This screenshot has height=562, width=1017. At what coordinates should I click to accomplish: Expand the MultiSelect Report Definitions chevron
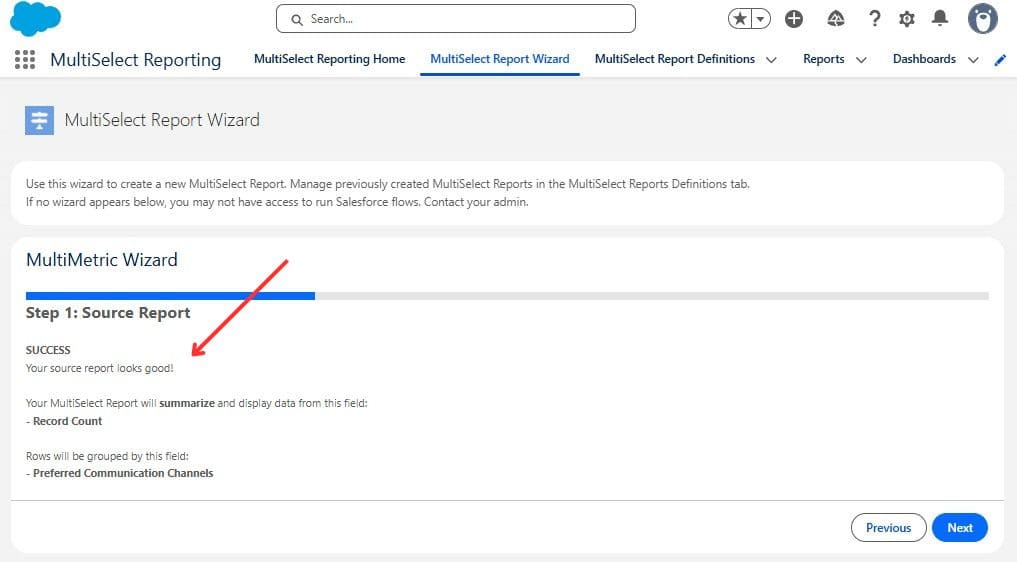771,60
